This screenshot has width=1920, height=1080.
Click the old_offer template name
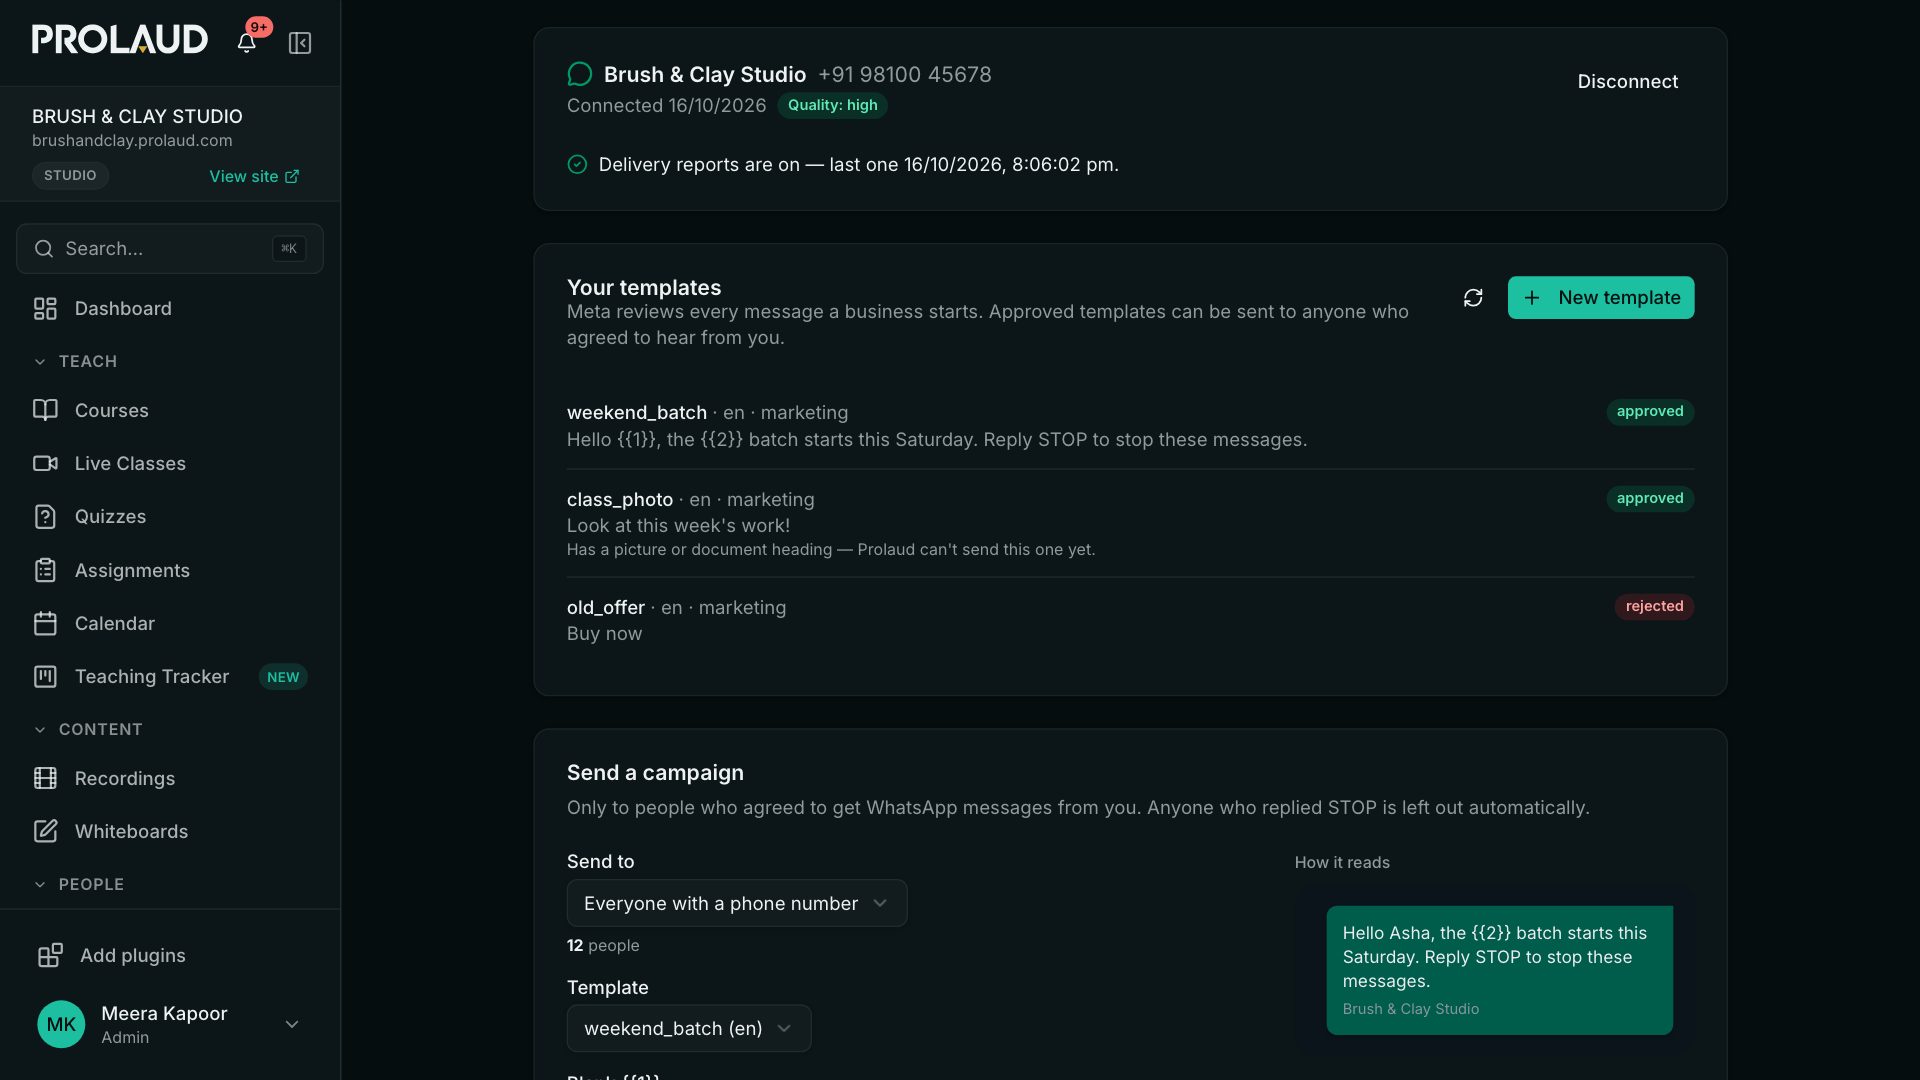(606, 607)
